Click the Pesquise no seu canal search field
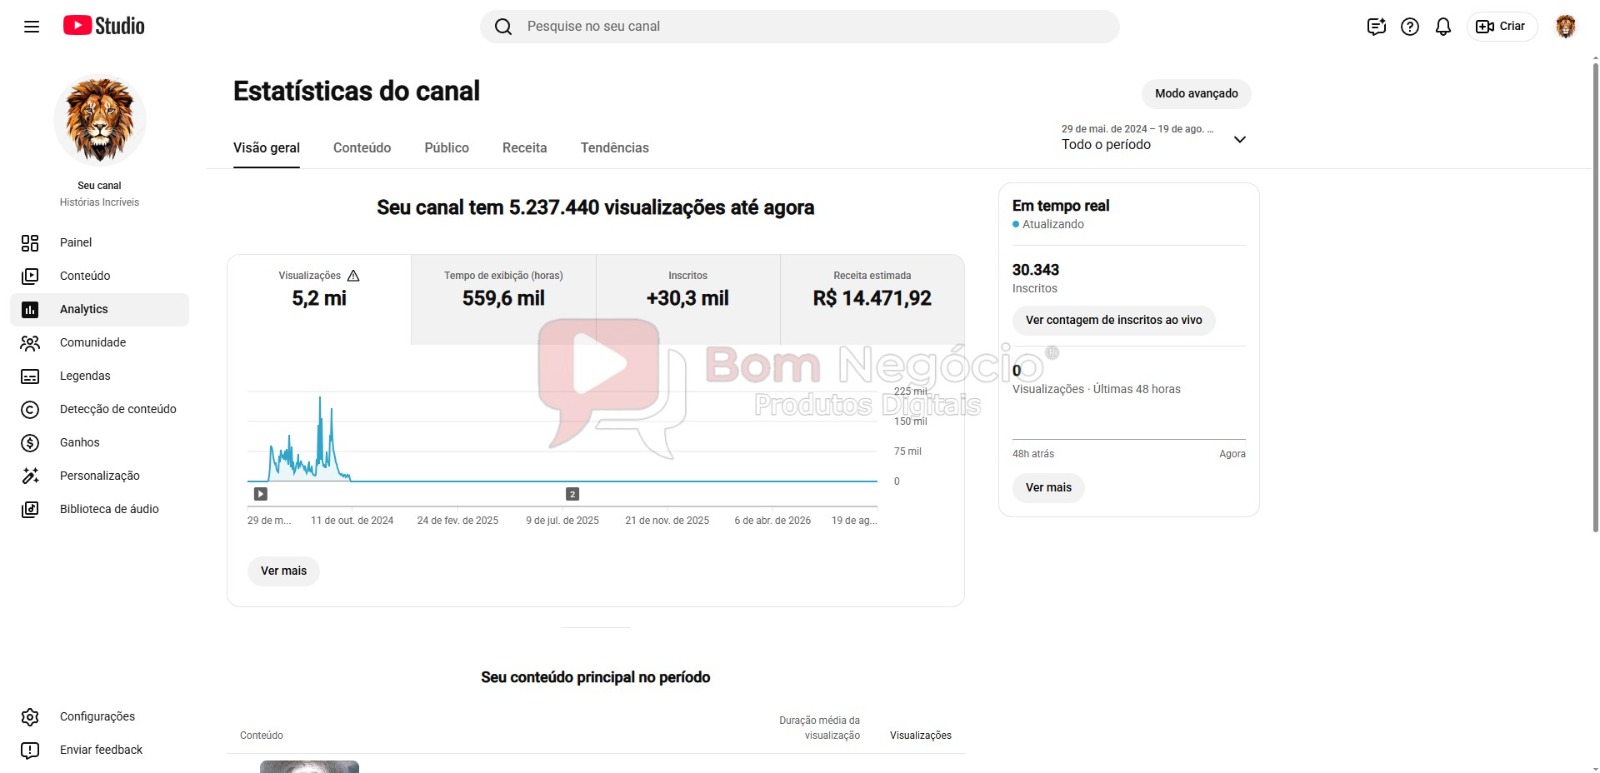1600x773 pixels. coord(800,27)
